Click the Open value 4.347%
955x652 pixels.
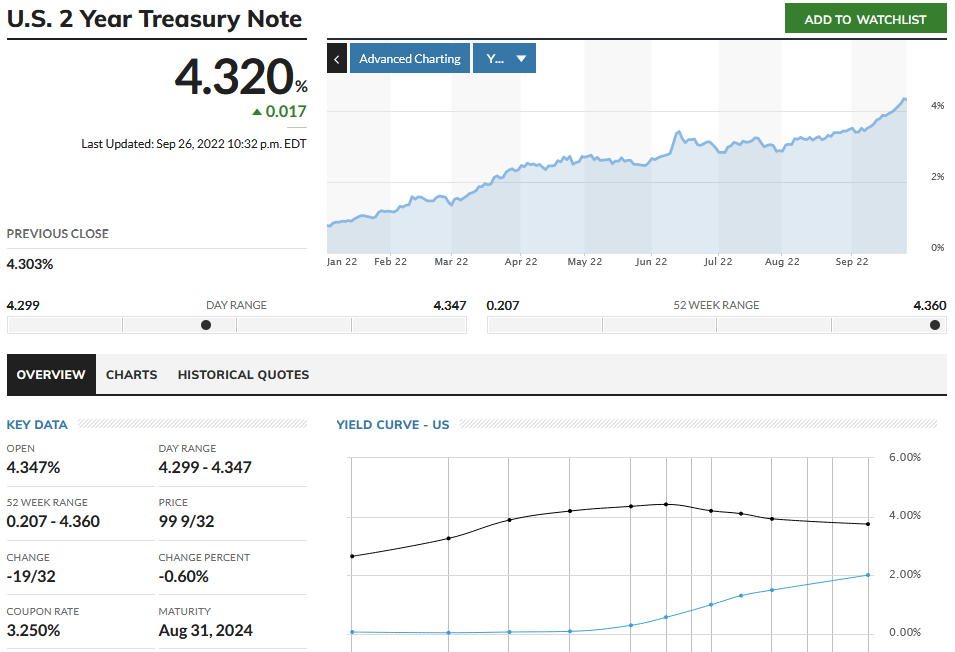click(x=33, y=468)
